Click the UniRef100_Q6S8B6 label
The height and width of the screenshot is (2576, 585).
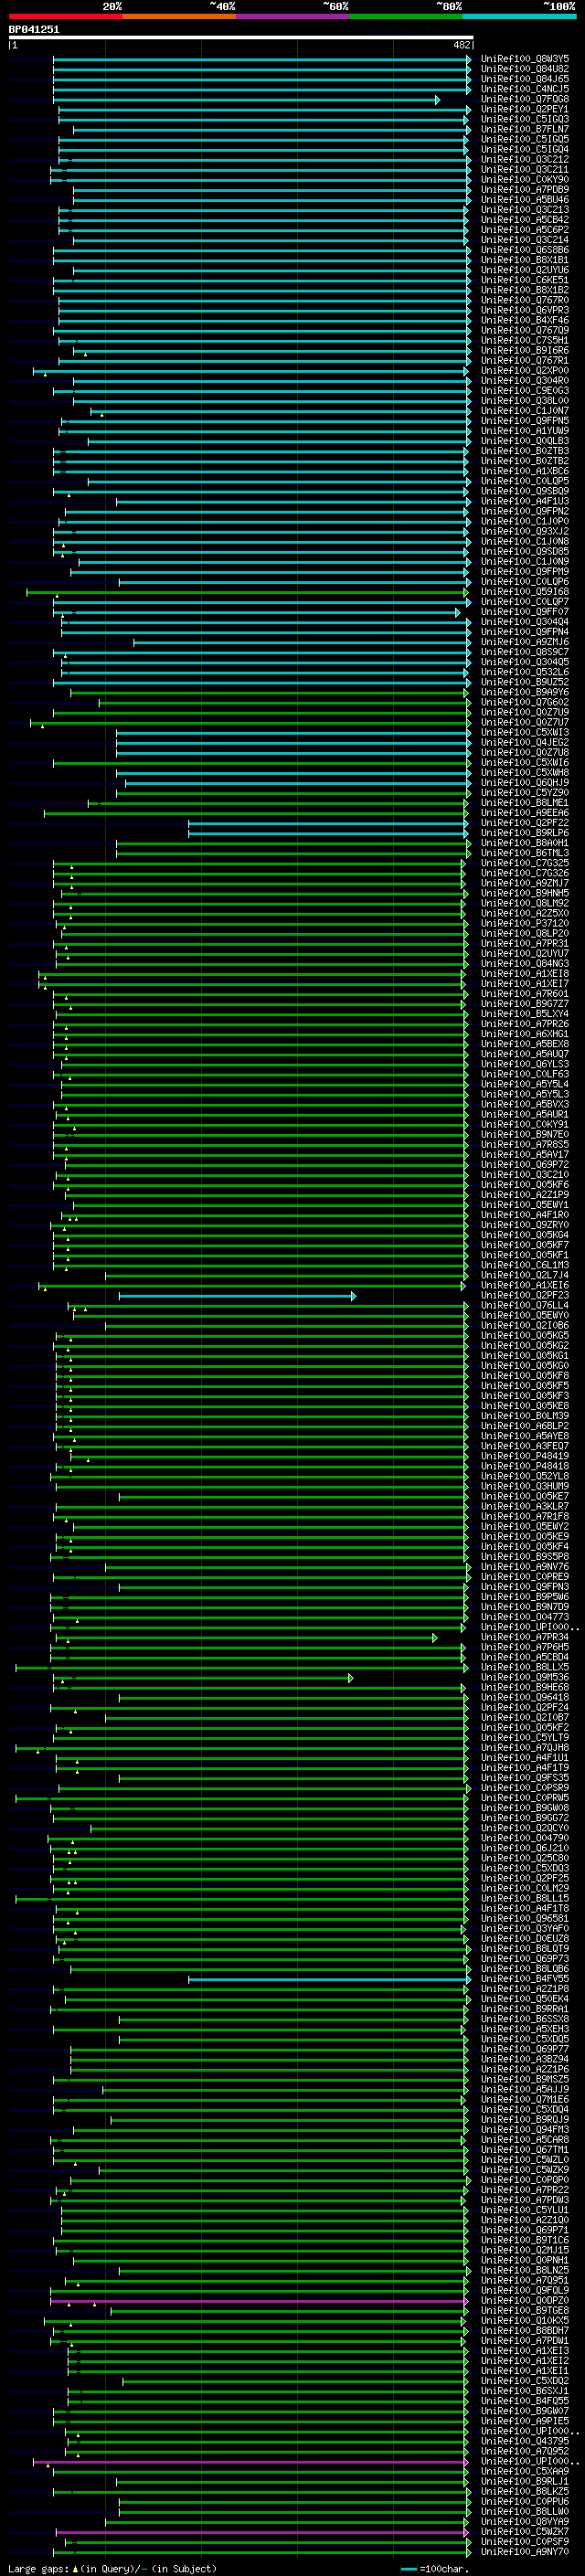(x=525, y=250)
